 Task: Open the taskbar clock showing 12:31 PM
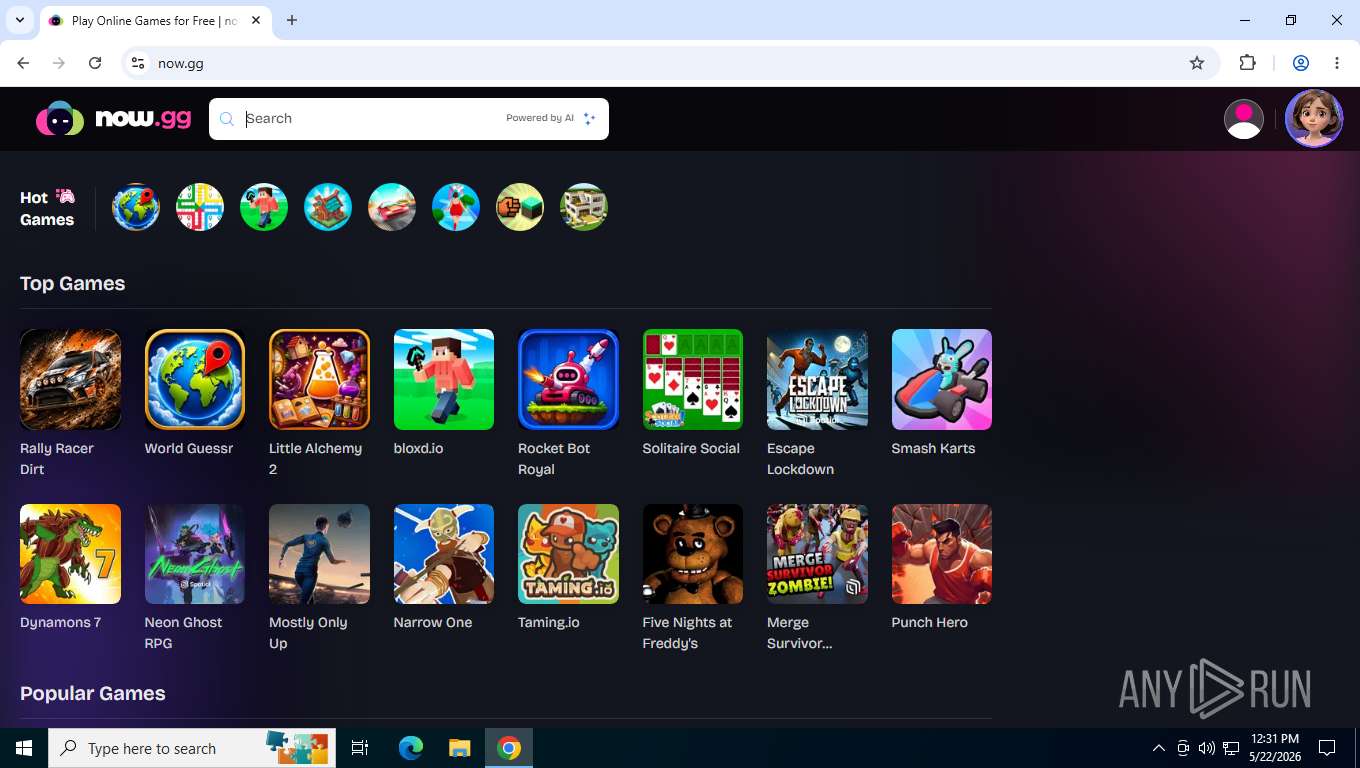(x=1274, y=748)
